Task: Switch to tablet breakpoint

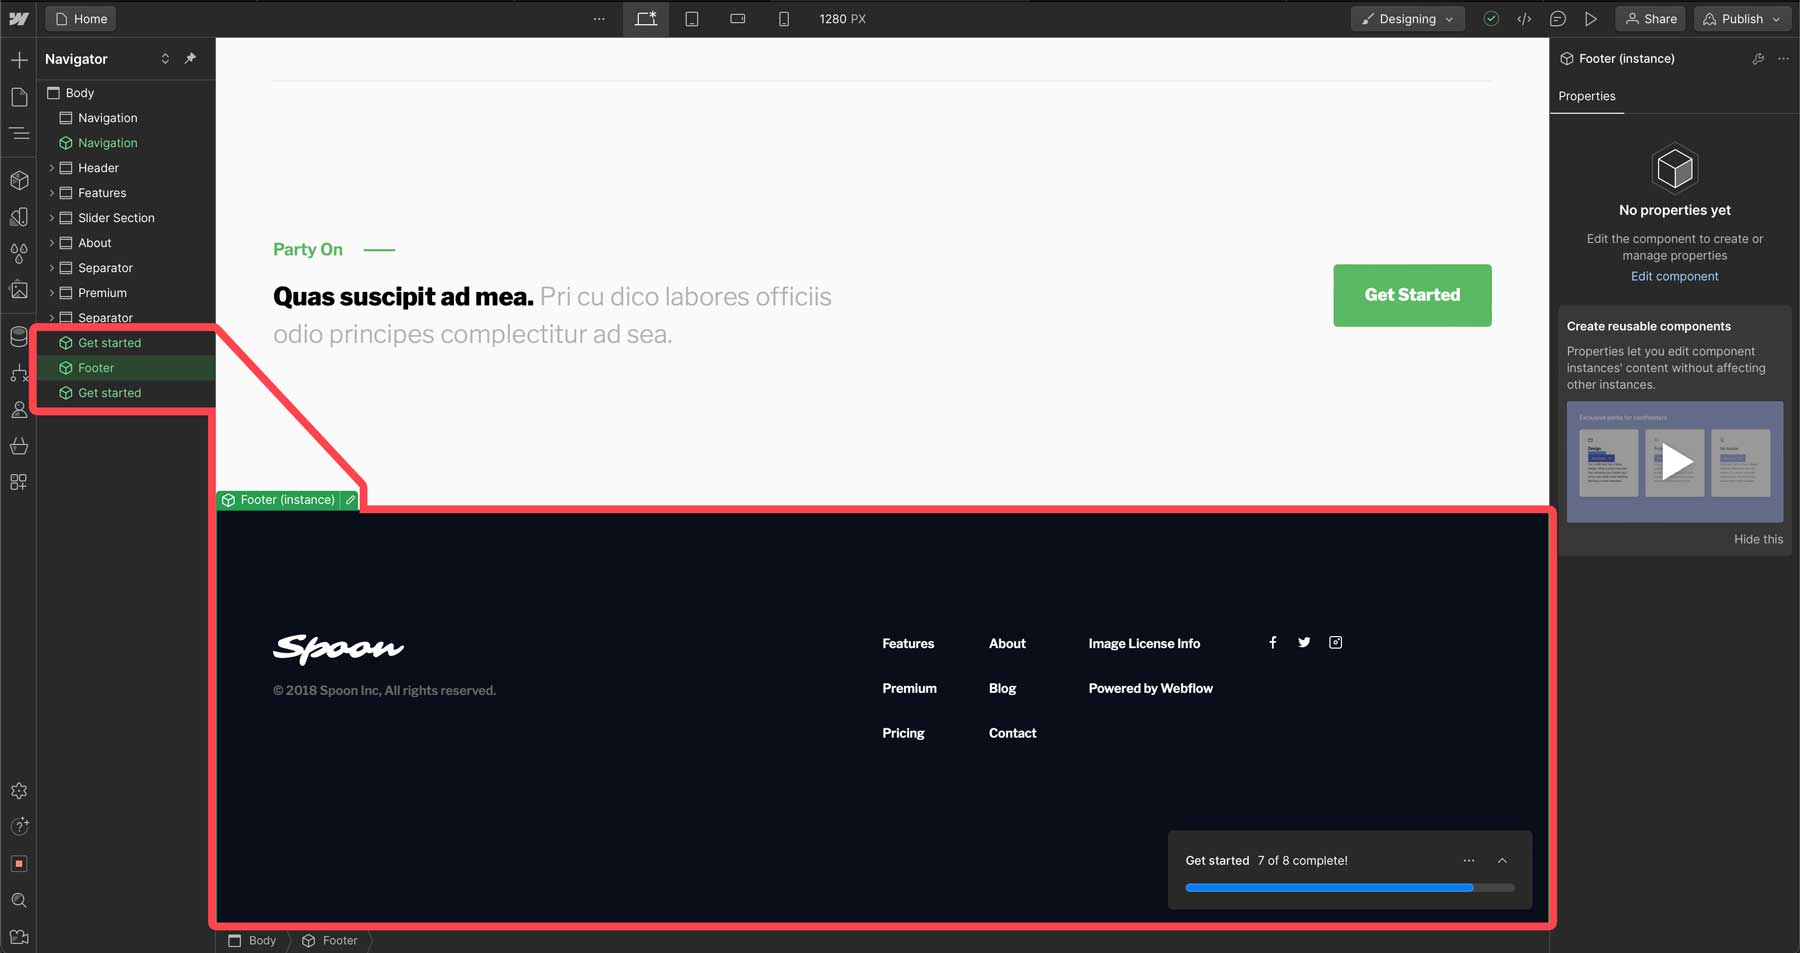Action: pos(691,18)
